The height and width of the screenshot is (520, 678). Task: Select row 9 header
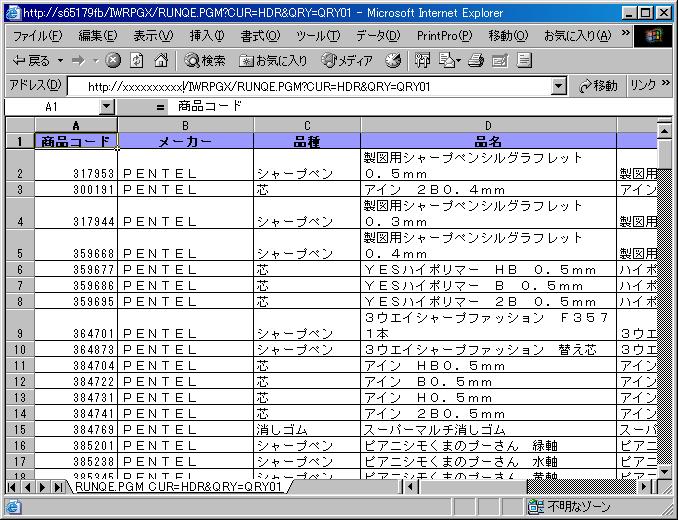(x=20, y=325)
